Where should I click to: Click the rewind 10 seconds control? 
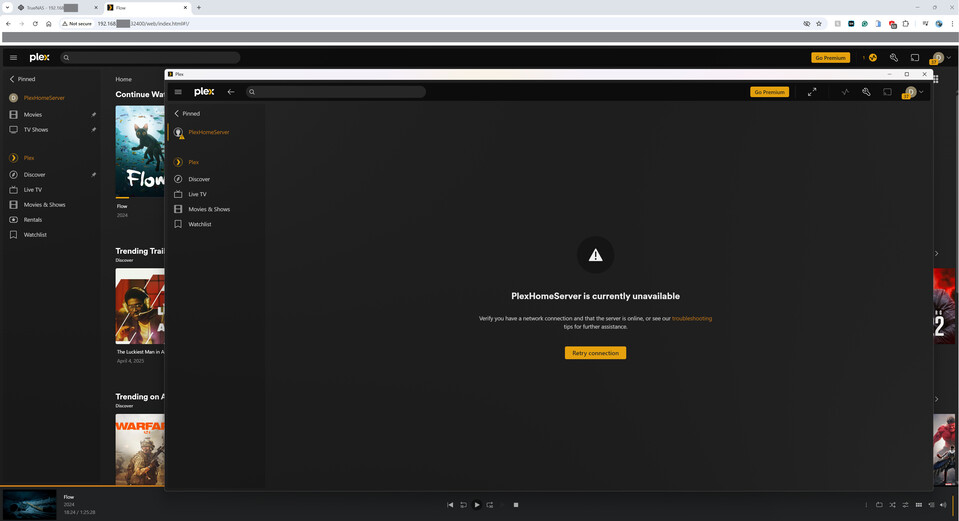(464, 505)
